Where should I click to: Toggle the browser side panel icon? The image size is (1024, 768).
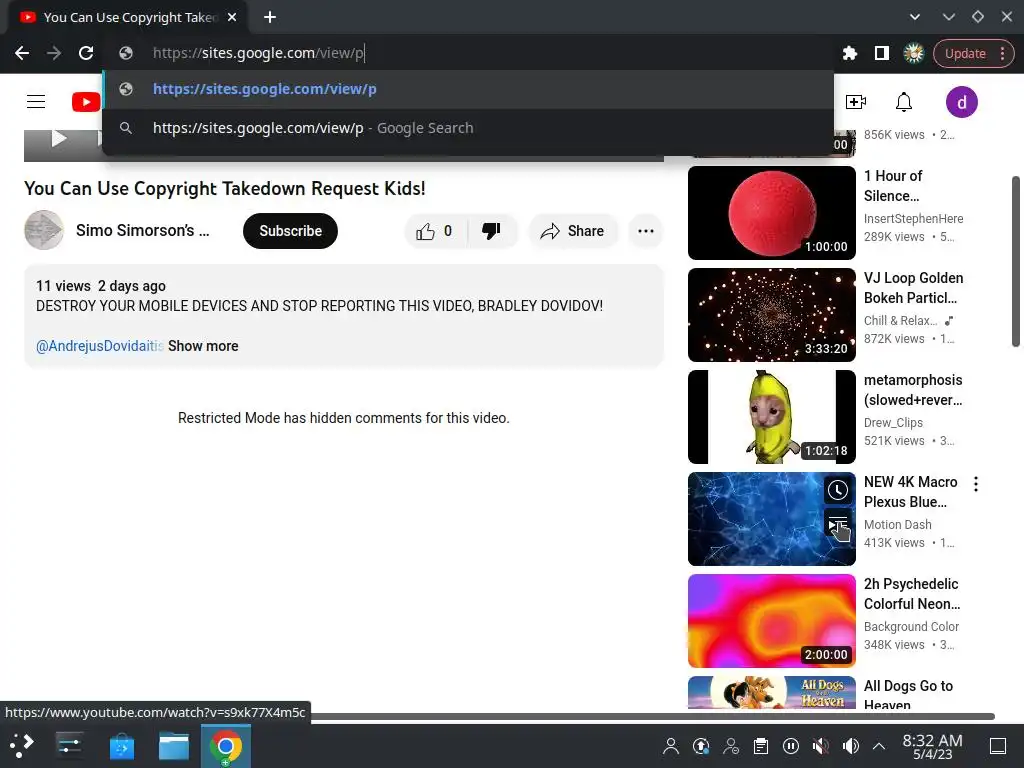click(x=882, y=53)
